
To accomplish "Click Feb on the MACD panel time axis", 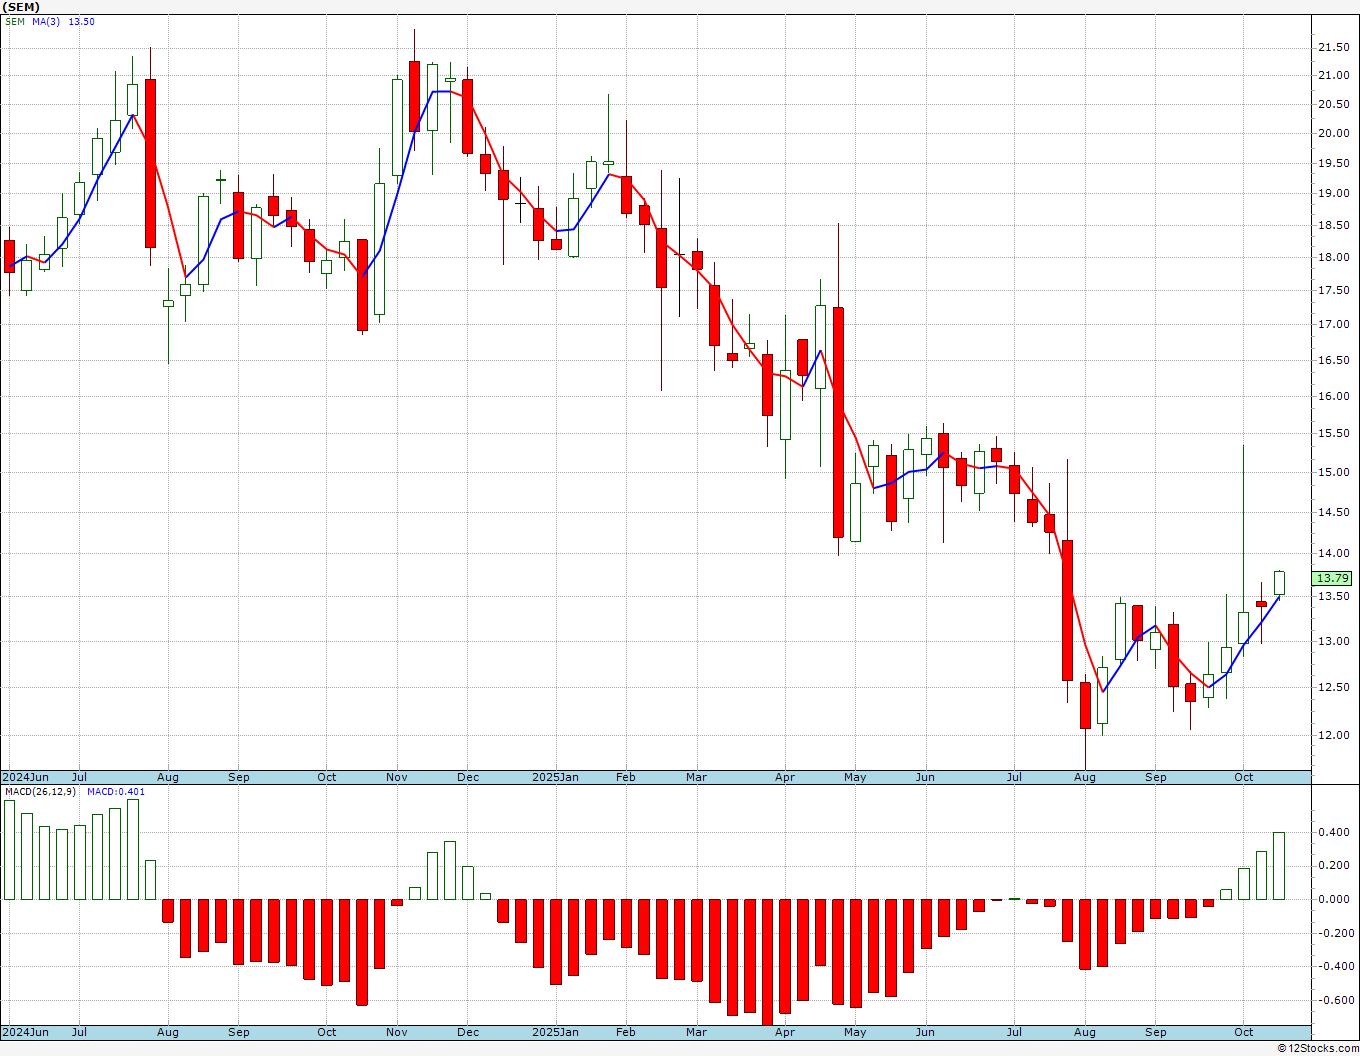I will click(x=626, y=1032).
